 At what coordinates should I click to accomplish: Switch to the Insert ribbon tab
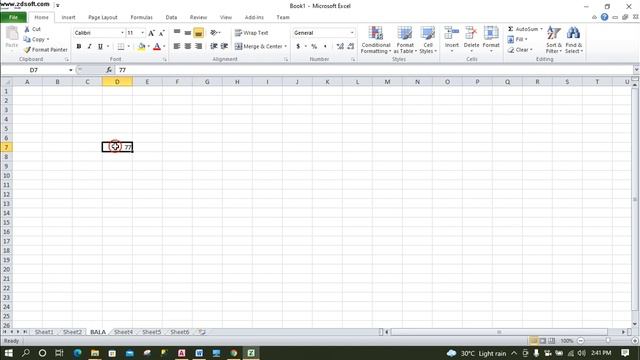point(68,18)
